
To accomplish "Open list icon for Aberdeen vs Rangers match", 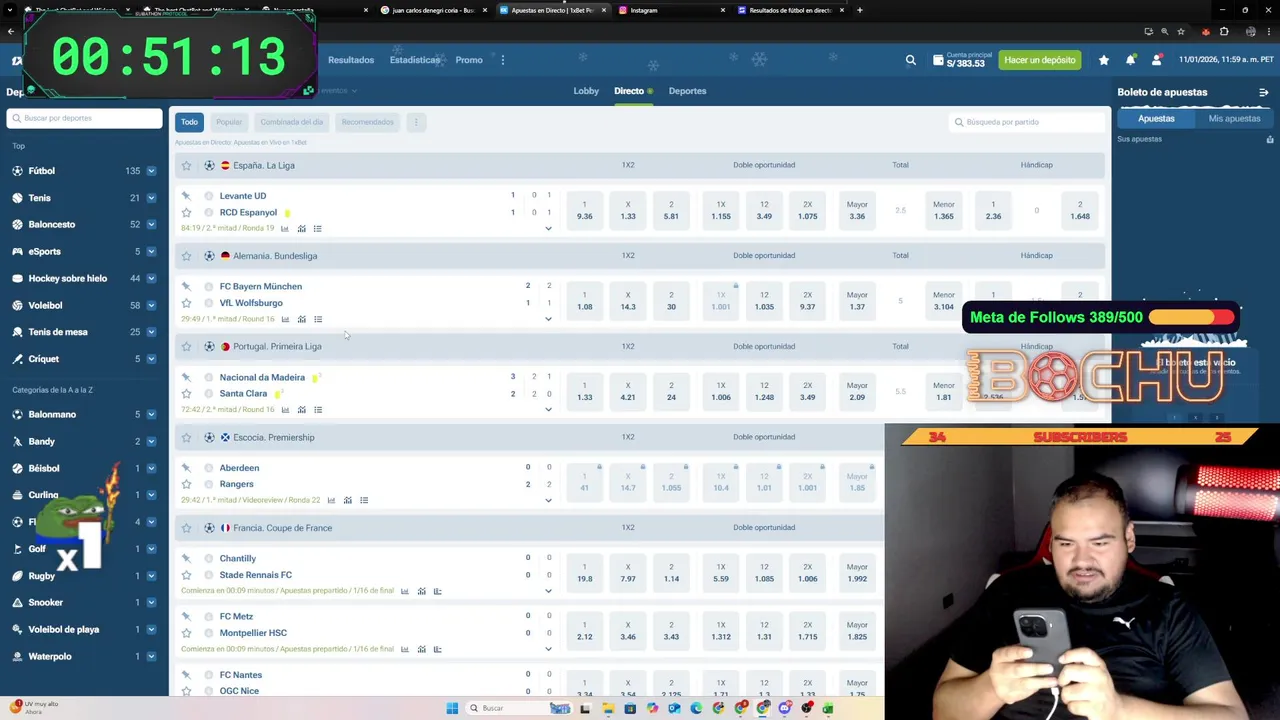I will click(364, 500).
